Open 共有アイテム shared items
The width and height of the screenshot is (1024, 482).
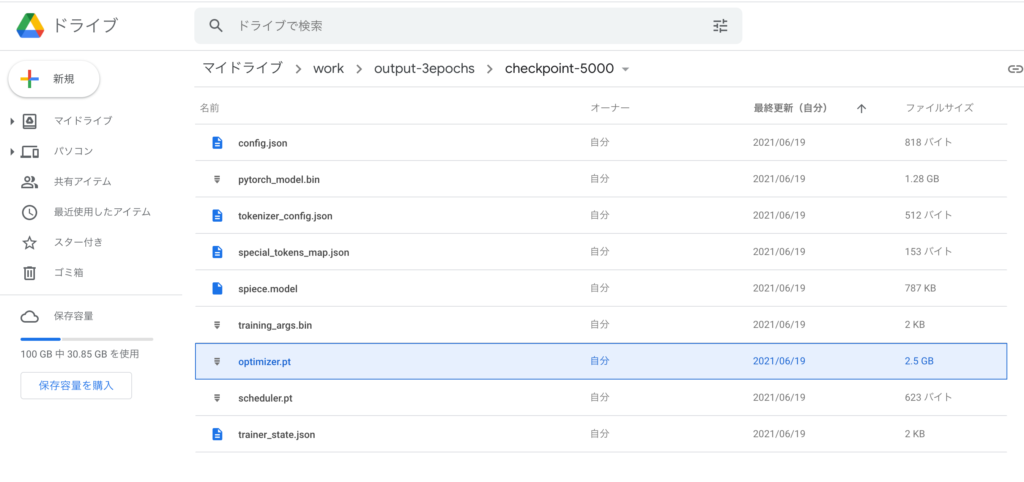click(82, 182)
